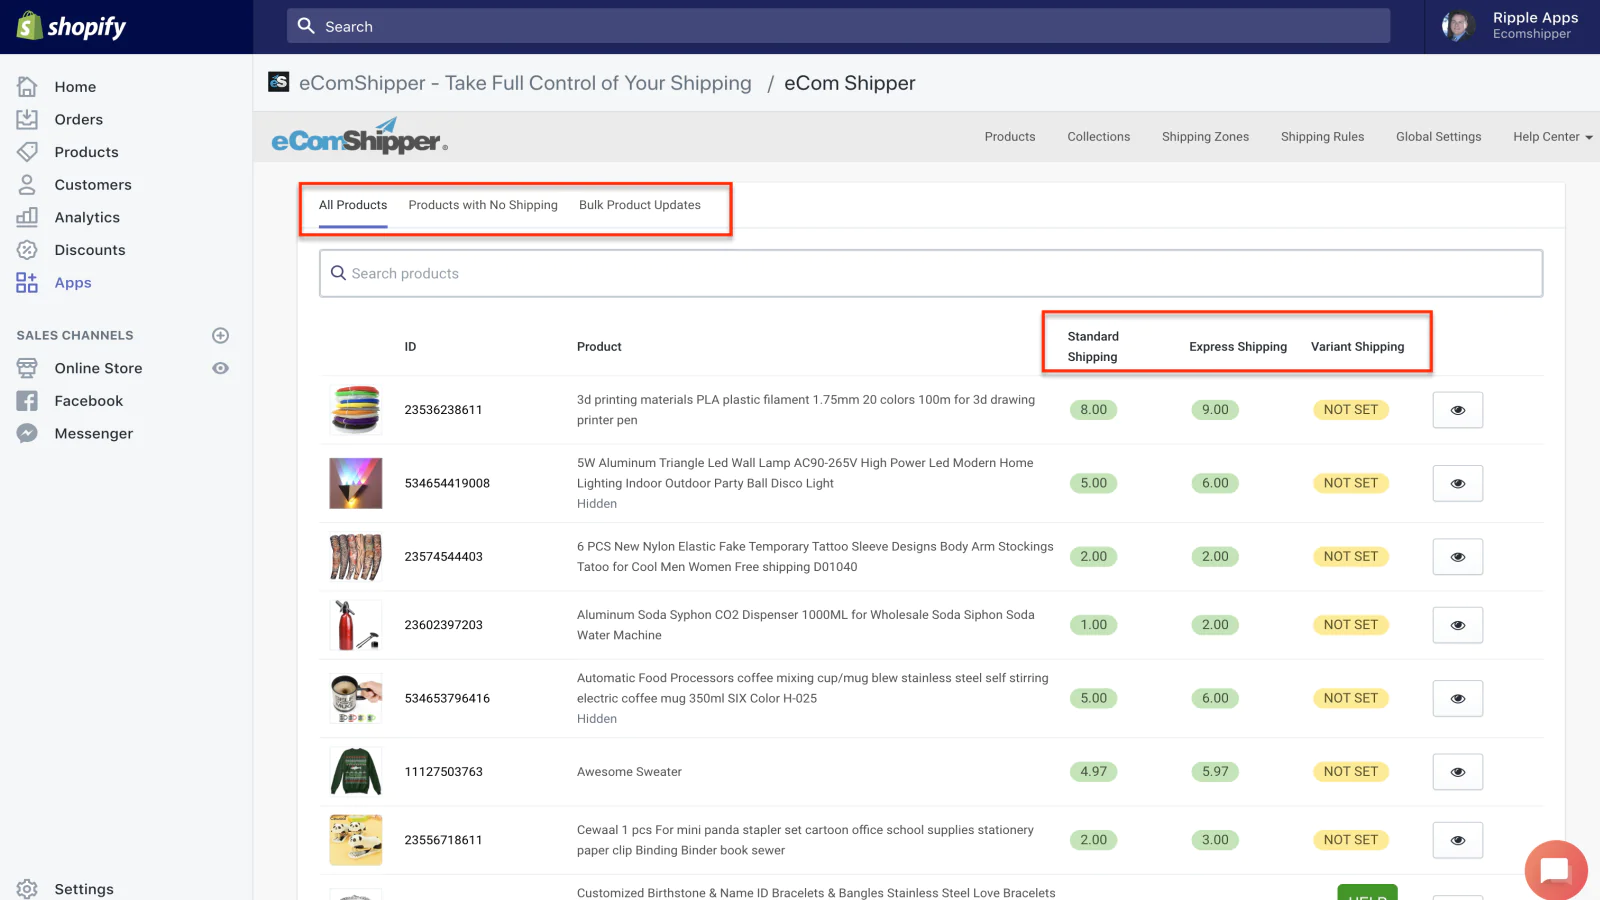View Cewaal panda stapler eye button
The image size is (1600, 900).
(x=1458, y=840)
